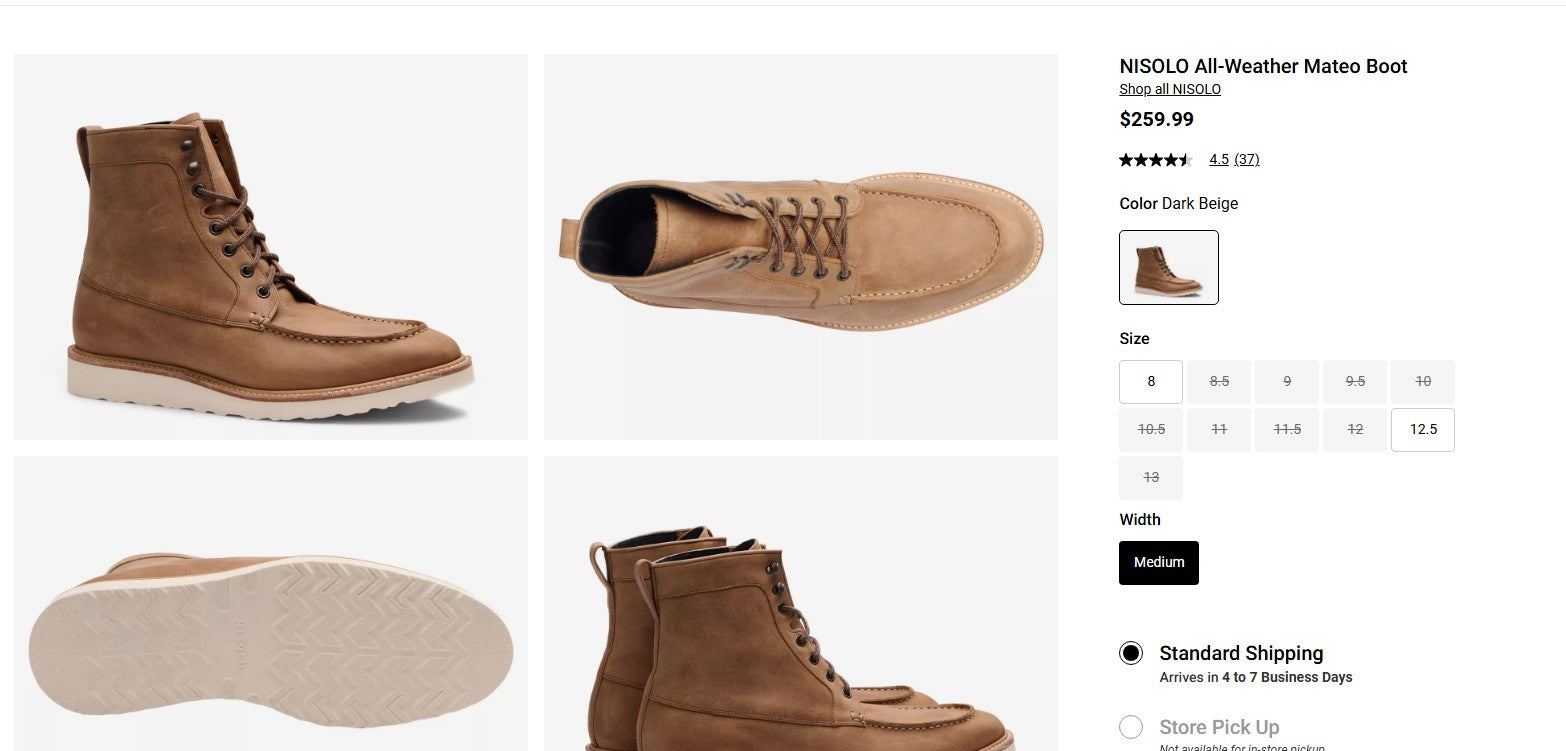Select the Standard Shipping radio button
Screen dimensions: 1566x751
(1131, 653)
